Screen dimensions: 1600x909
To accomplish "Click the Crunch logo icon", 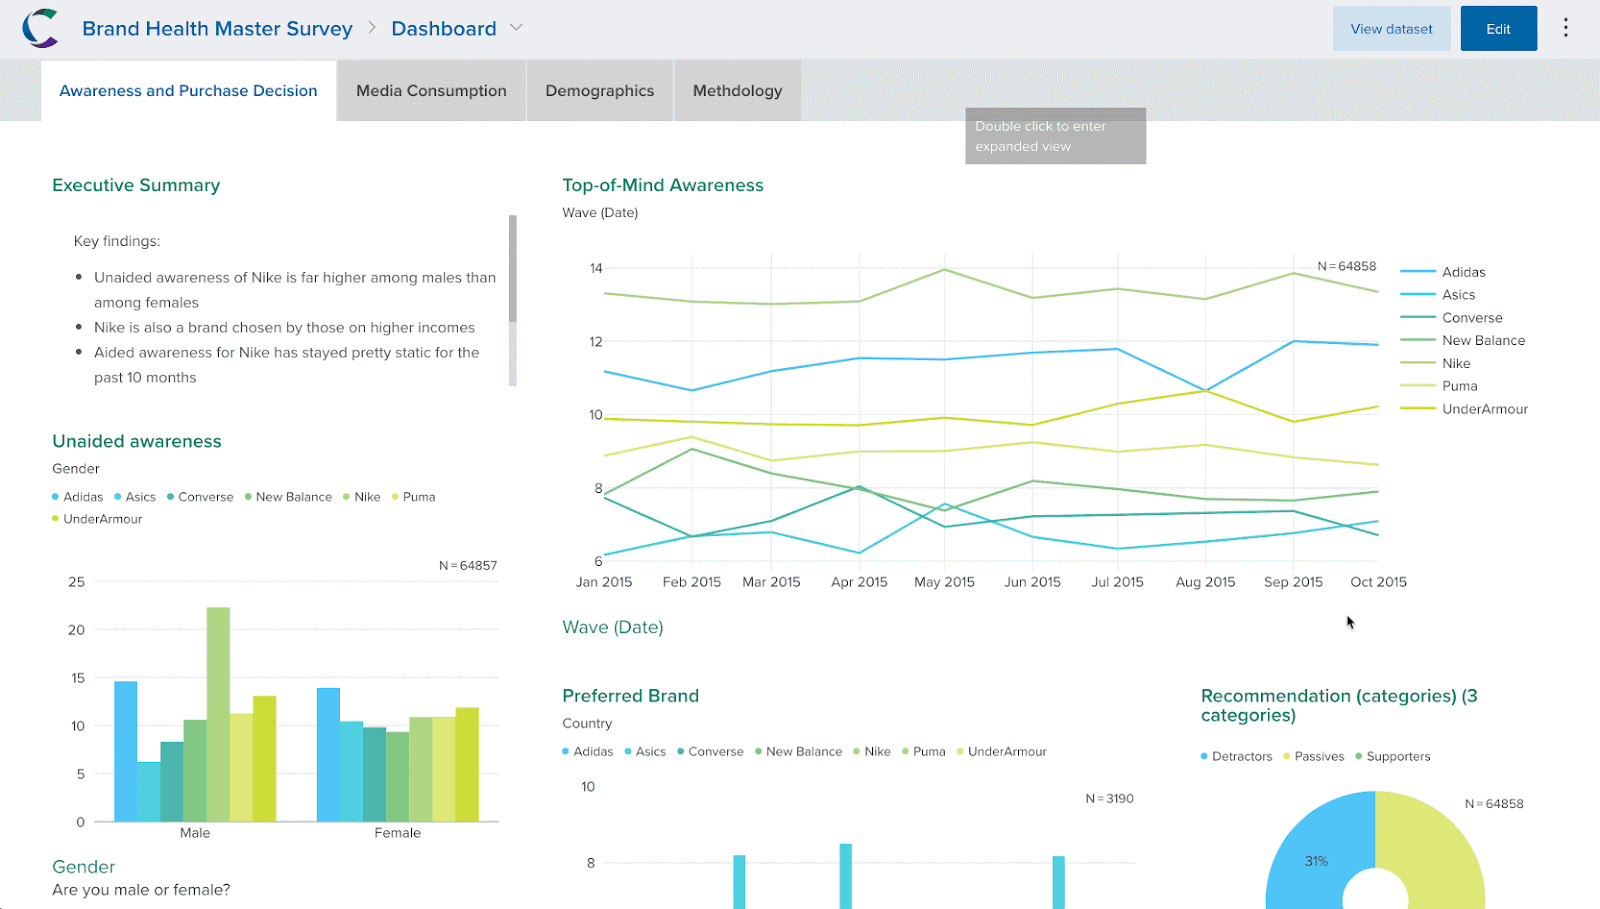I will [x=41, y=28].
